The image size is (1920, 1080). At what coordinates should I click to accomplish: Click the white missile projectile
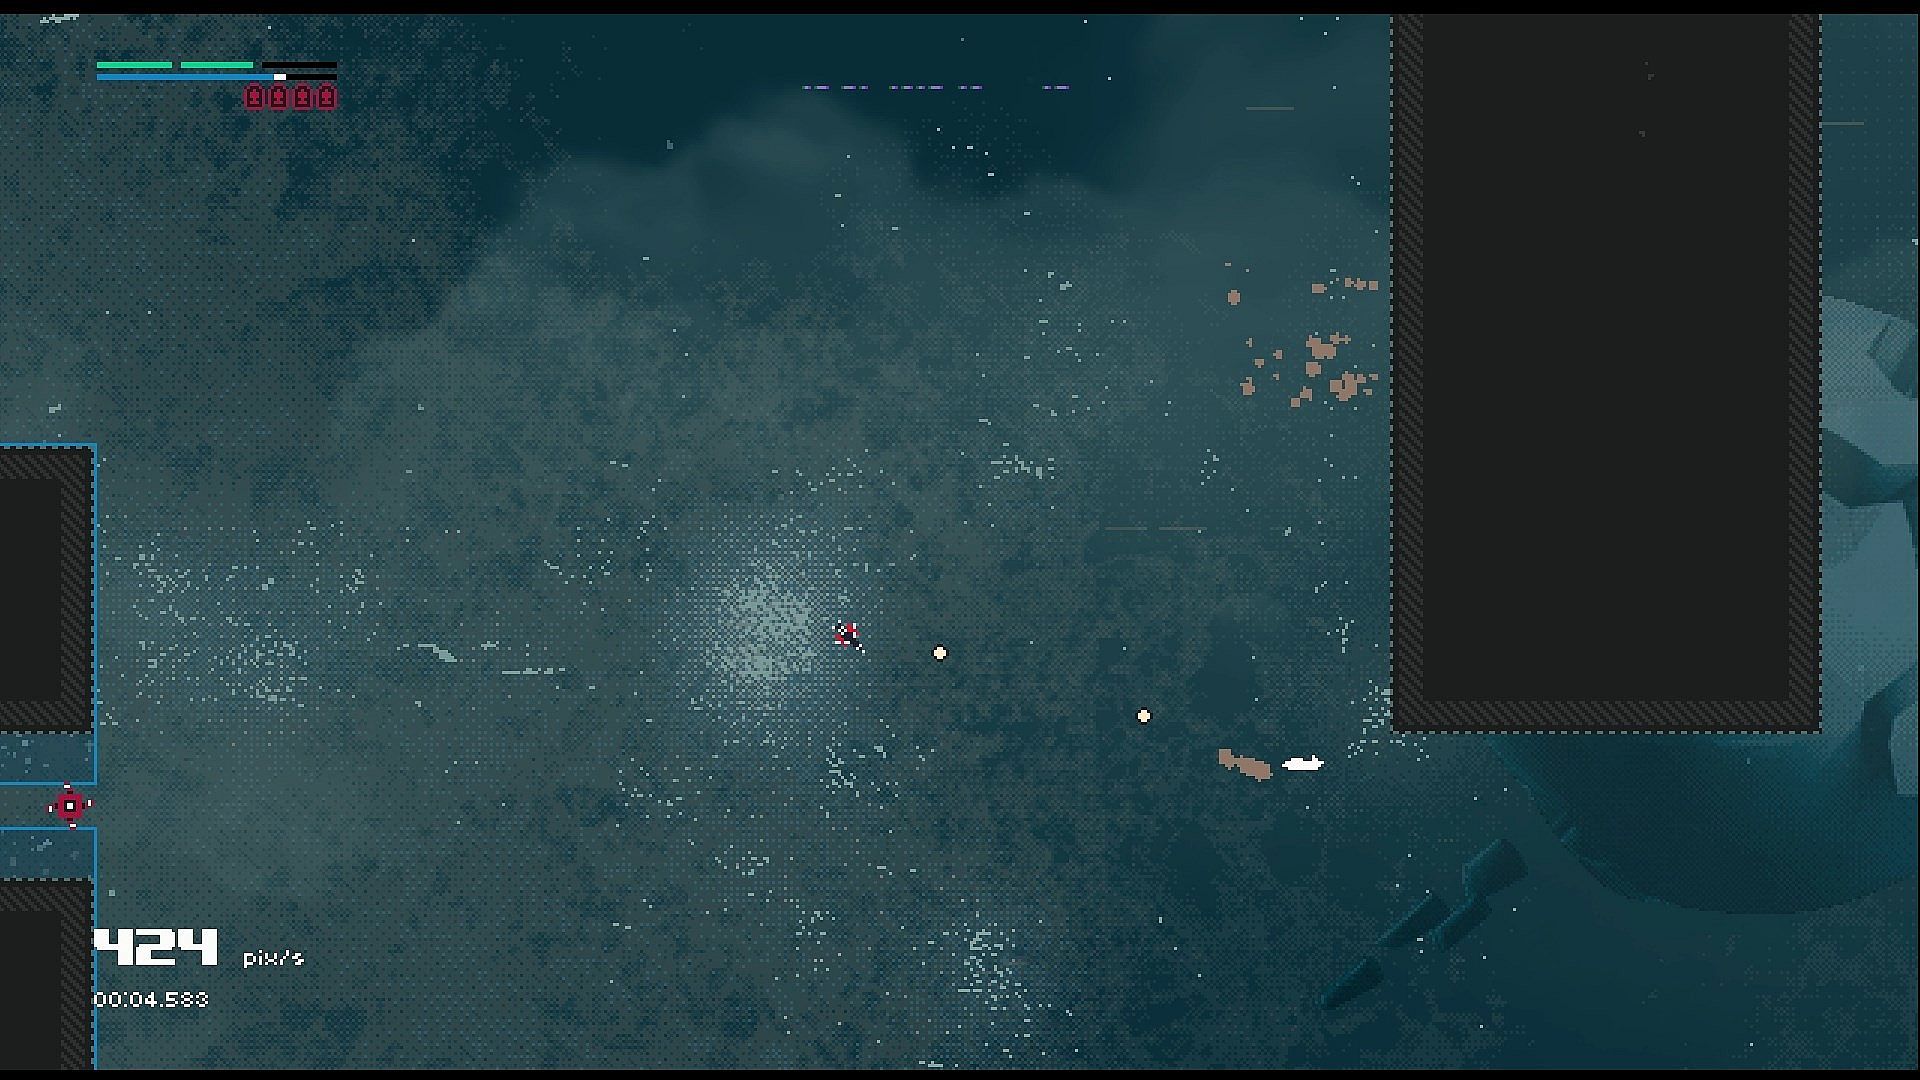pos(1303,764)
